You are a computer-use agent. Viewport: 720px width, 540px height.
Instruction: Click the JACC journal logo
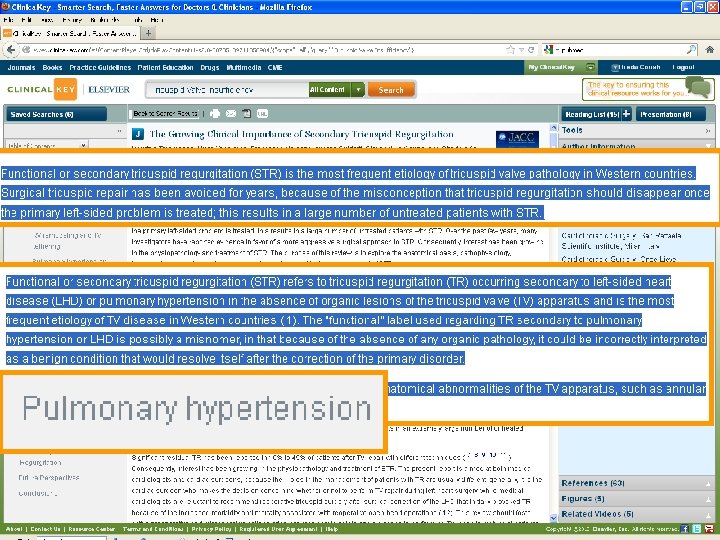click(517, 139)
